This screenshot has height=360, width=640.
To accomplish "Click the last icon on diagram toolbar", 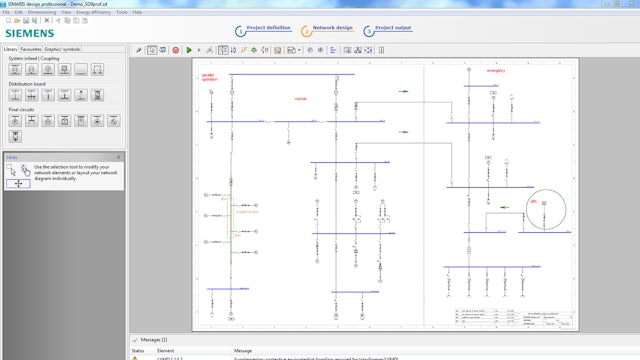I will pos(381,50).
